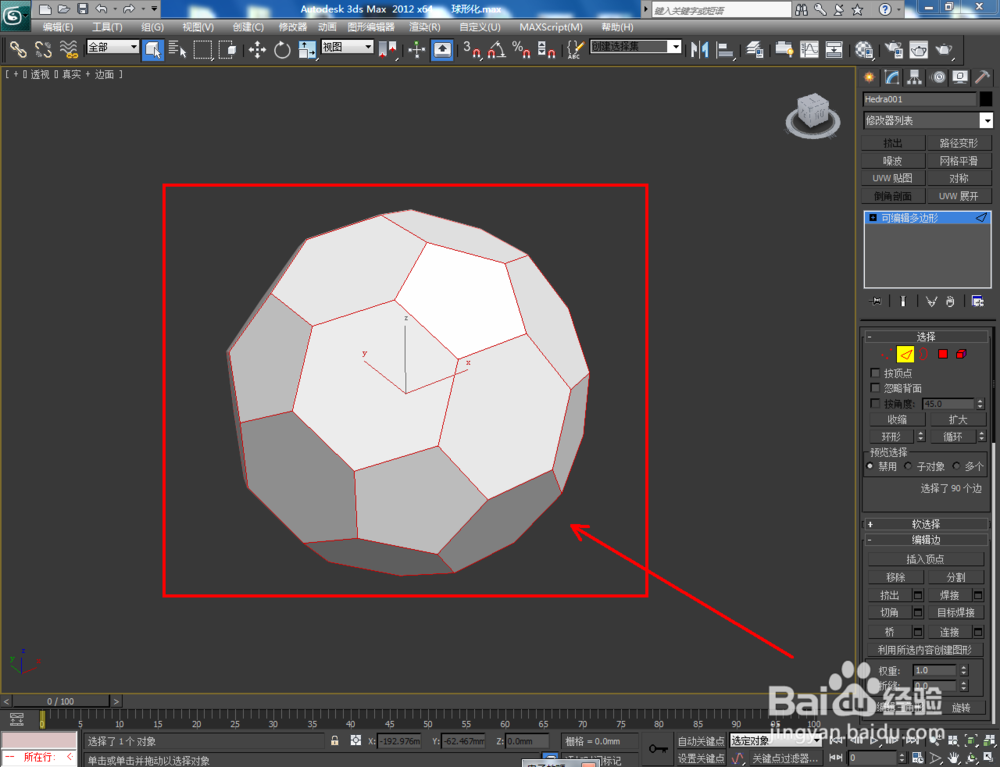
Task: Click the 插入顶点 button
Action: point(925,559)
